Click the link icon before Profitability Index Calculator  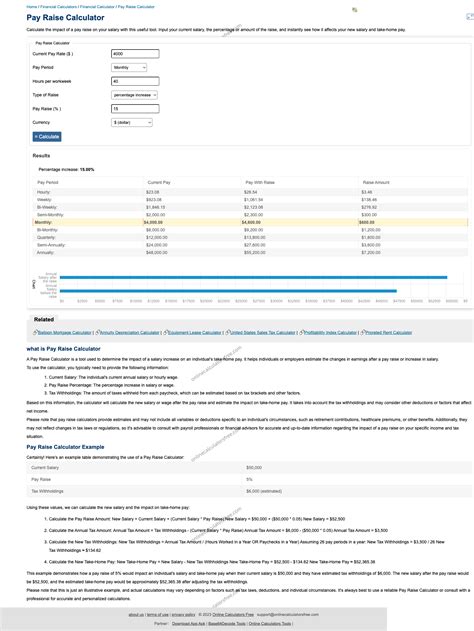coord(302,332)
